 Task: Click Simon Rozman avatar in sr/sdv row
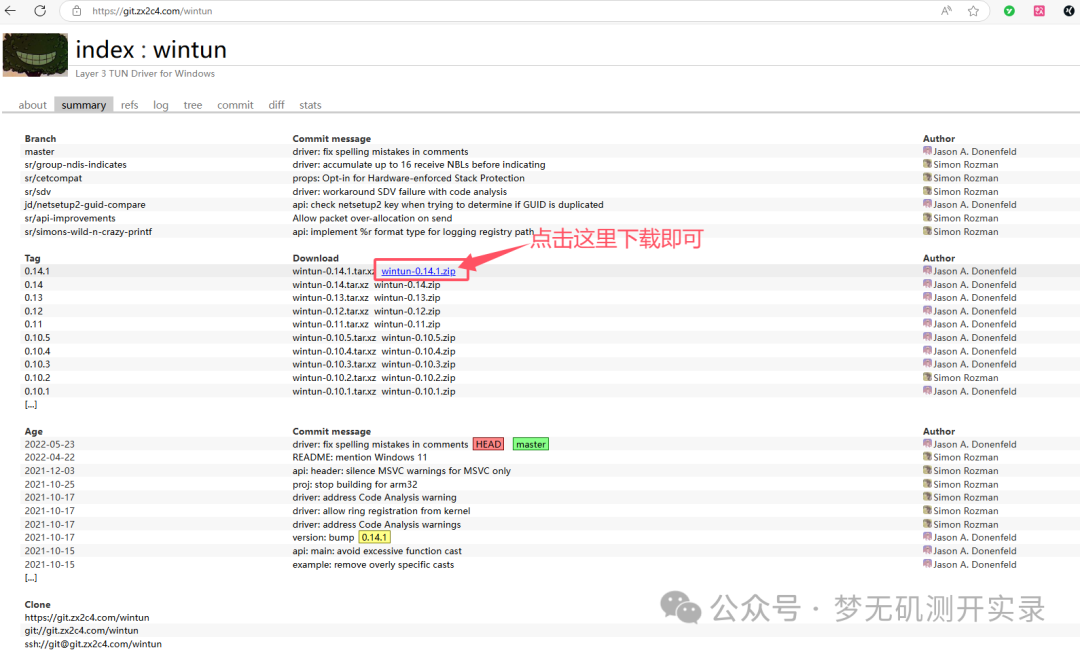pos(927,191)
